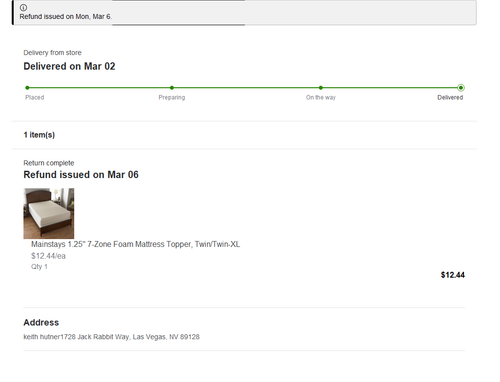Click the 'Delivery from store' label
This screenshot has height=382, width=500.
coord(52,53)
